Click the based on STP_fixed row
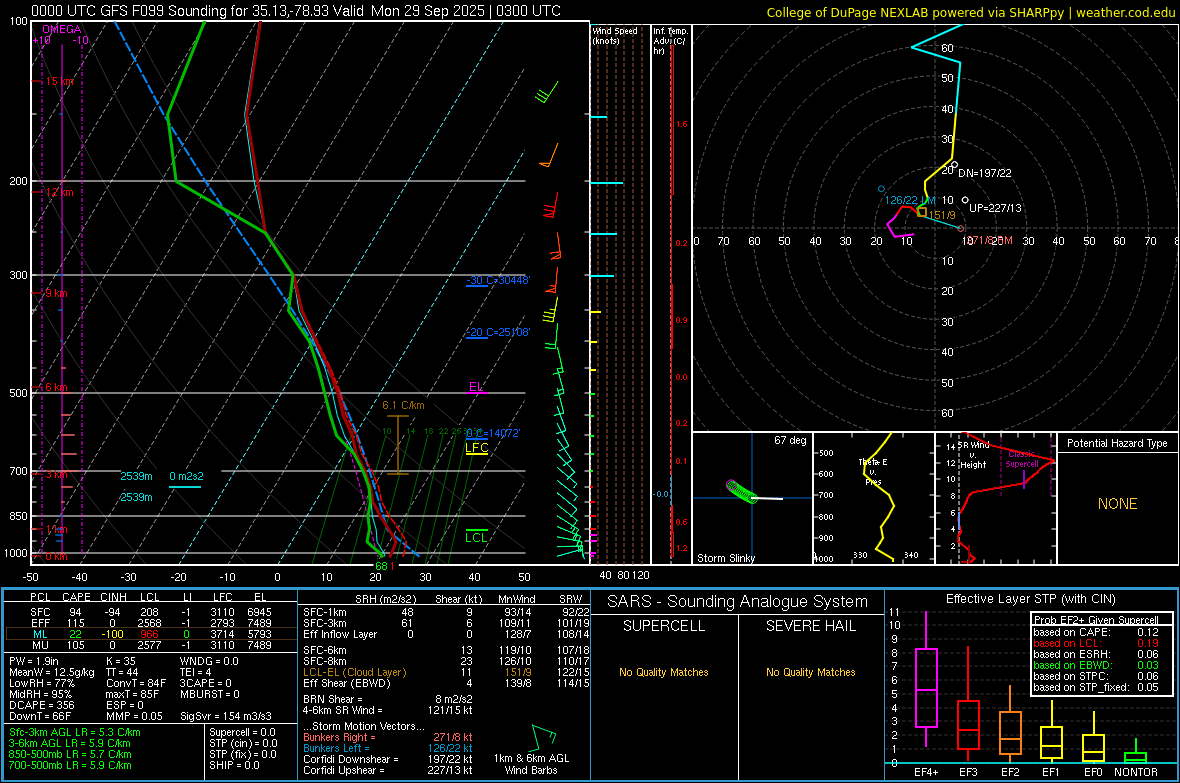The height and width of the screenshot is (783, 1180). (1096, 687)
